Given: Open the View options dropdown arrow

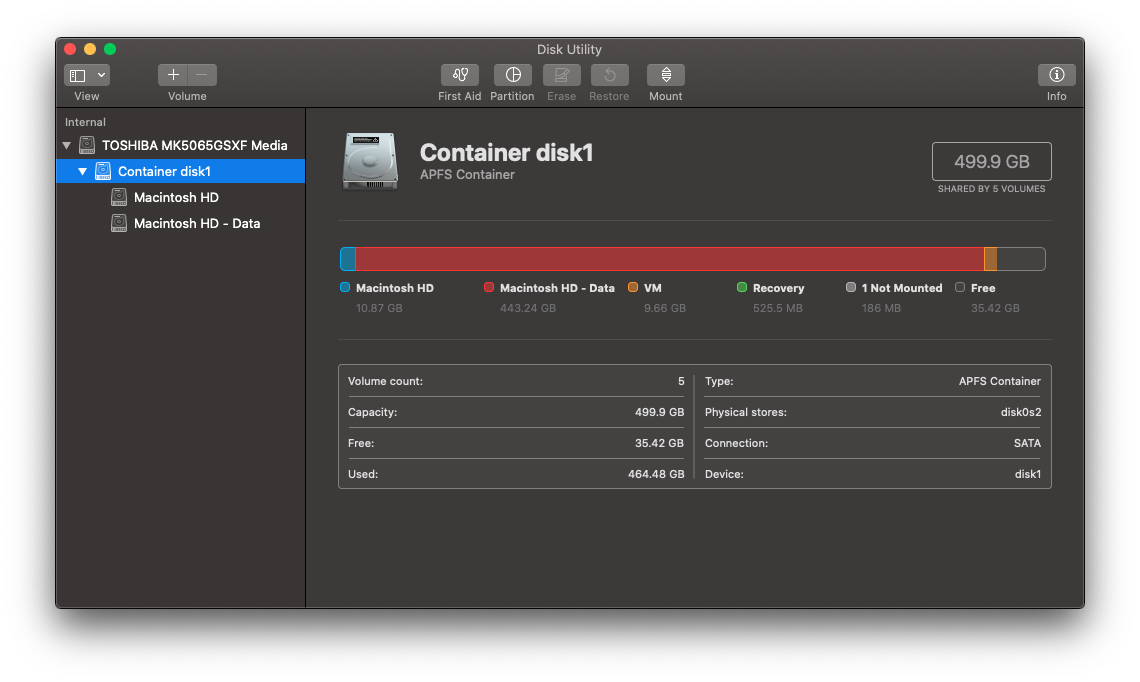Looking at the screenshot, I should point(102,75).
